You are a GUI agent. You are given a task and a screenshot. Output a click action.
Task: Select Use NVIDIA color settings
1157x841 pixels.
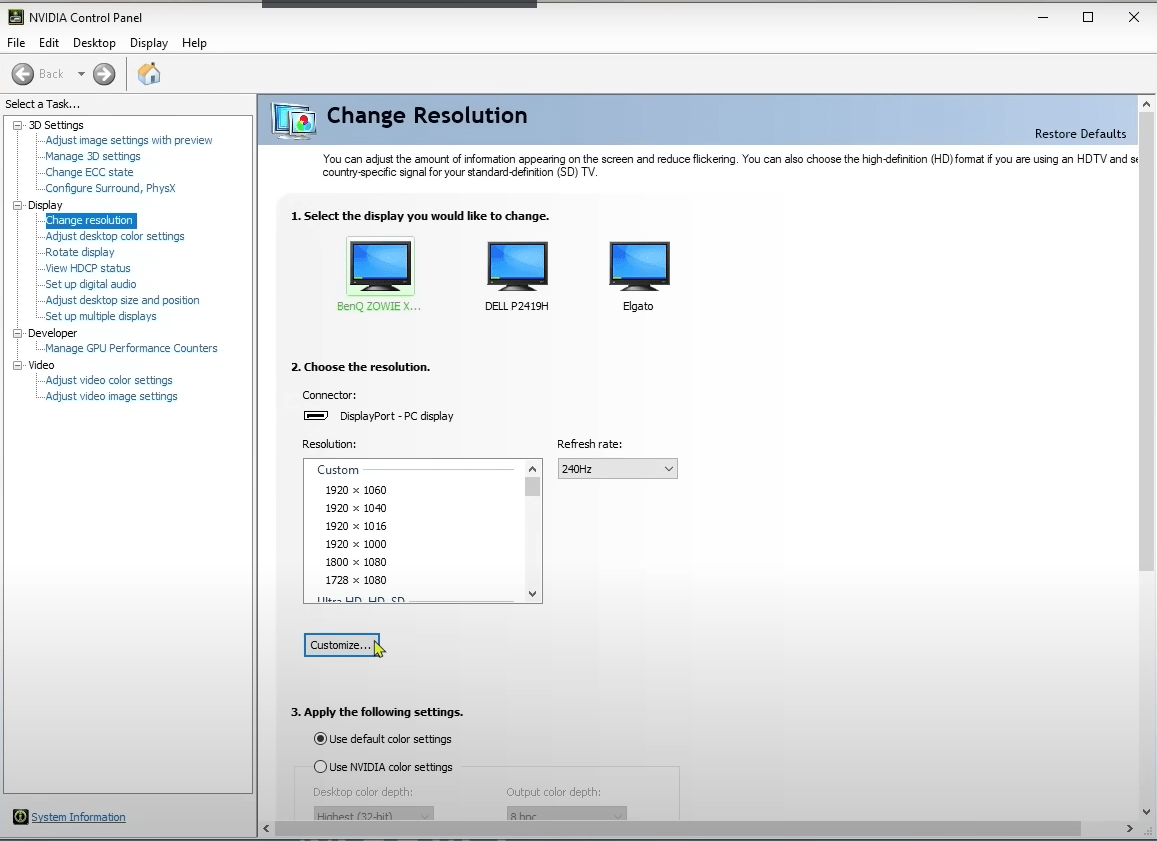pyautogui.click(x=320, y=766)
